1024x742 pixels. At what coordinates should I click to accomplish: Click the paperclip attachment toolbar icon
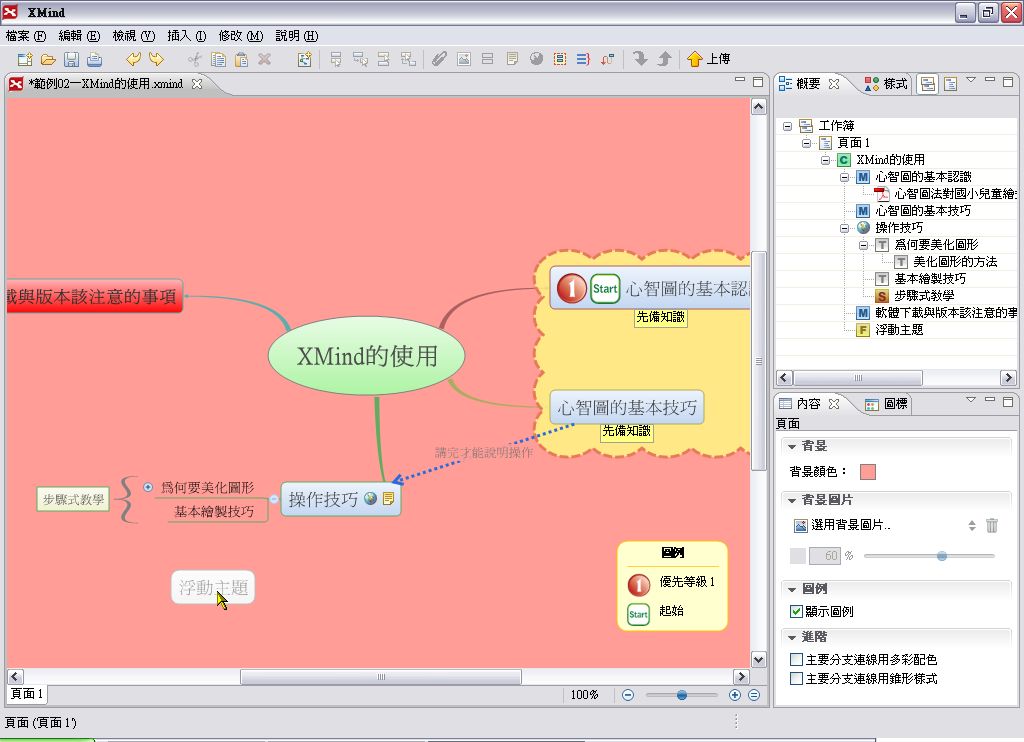tap(439, 60)
